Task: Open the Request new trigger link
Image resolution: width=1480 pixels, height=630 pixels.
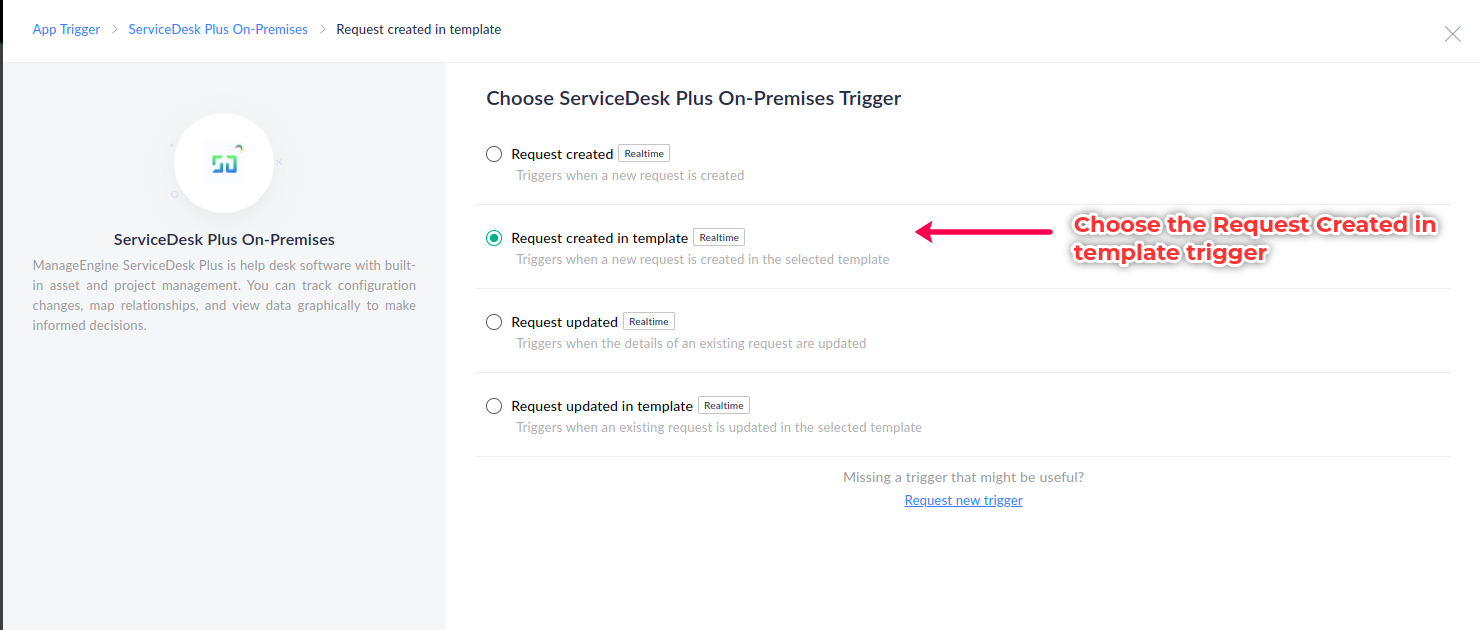Action: pos(963,500)
